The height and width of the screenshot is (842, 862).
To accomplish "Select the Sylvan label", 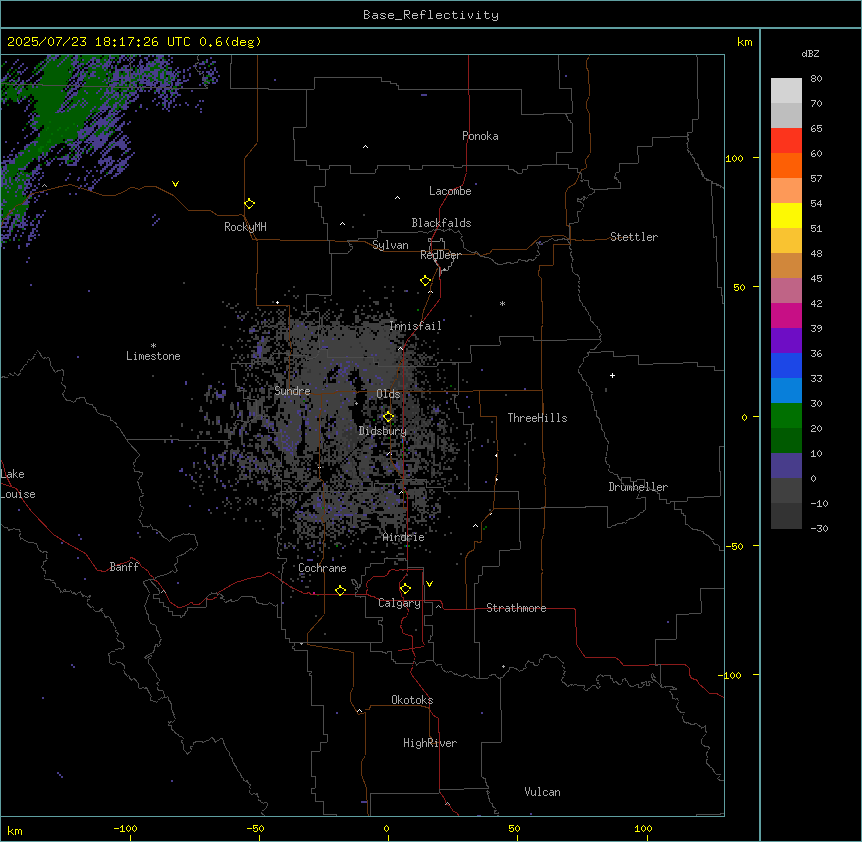I will click(390, 245).
